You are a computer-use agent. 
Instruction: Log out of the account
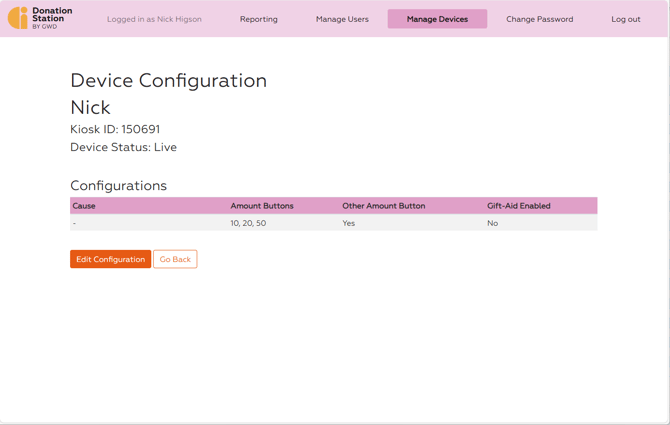tap(625, 19)
